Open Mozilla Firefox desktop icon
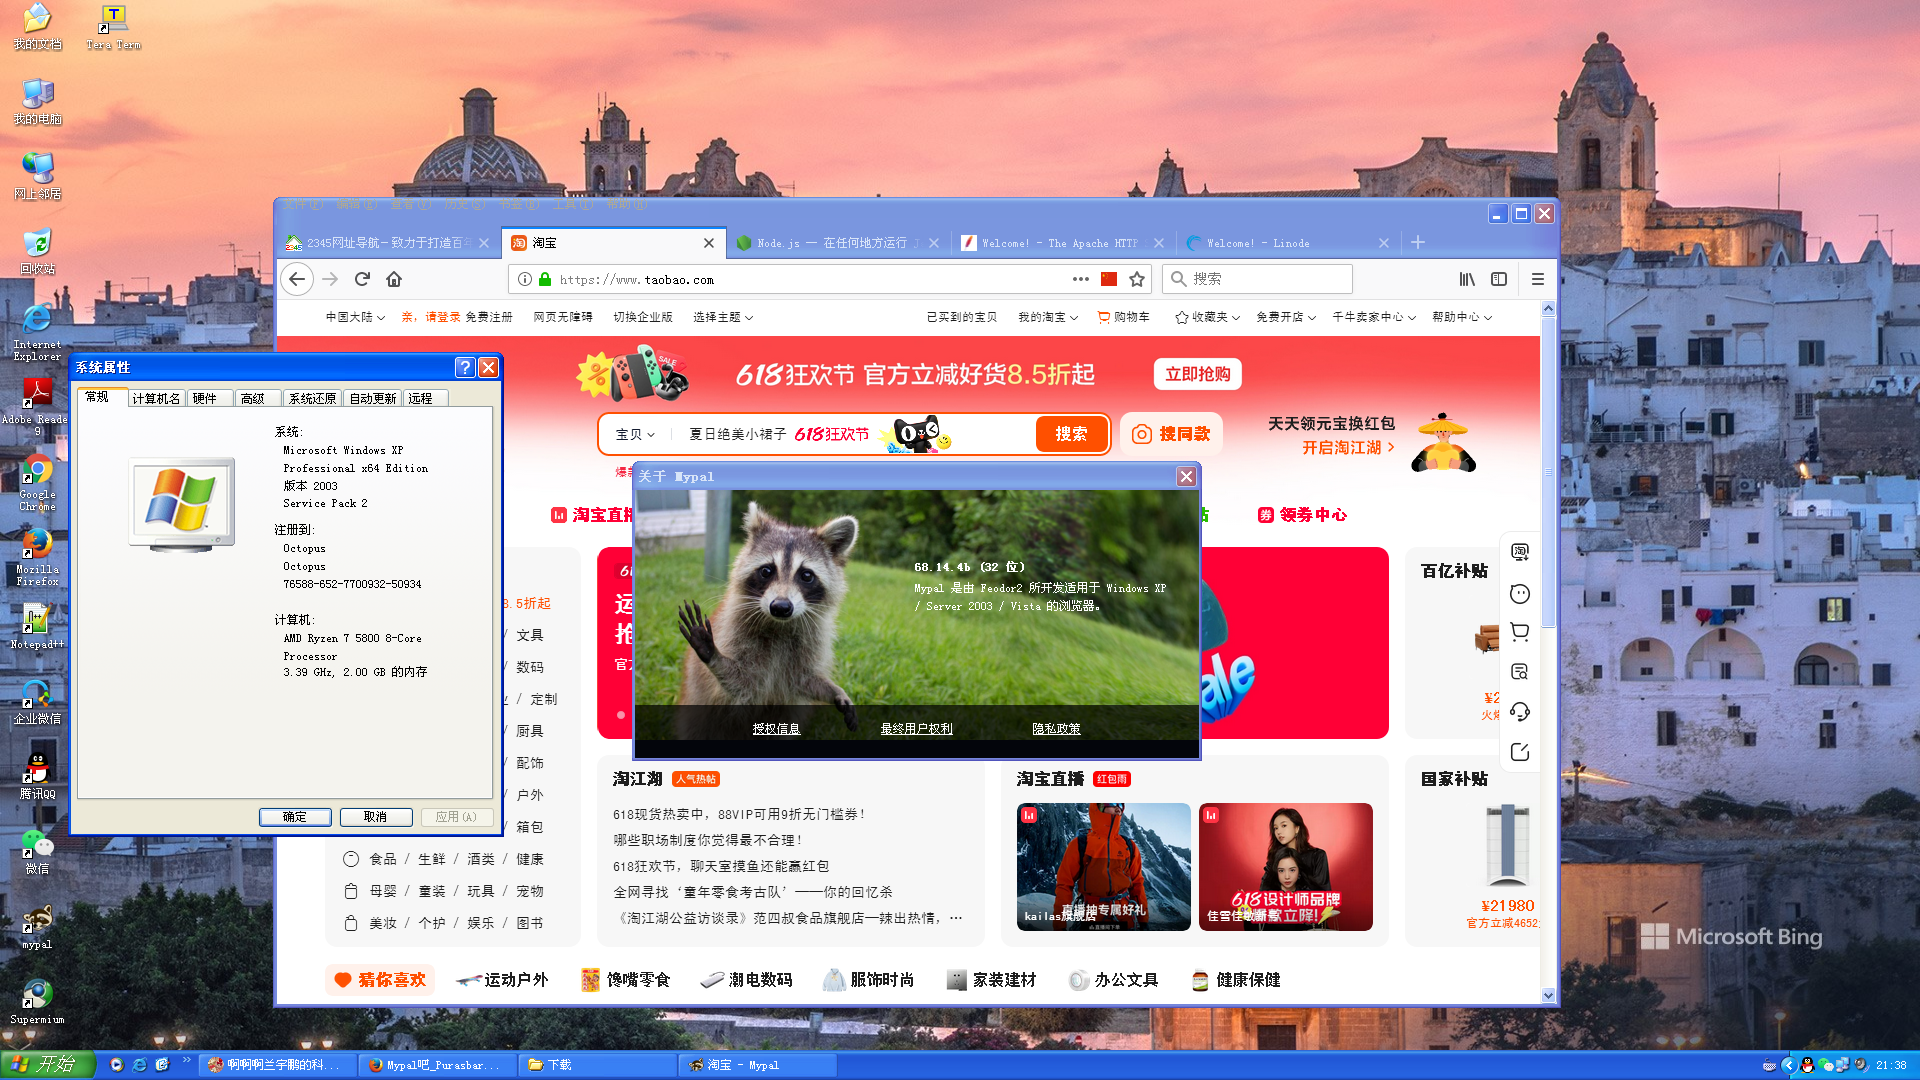 point(37,557)
